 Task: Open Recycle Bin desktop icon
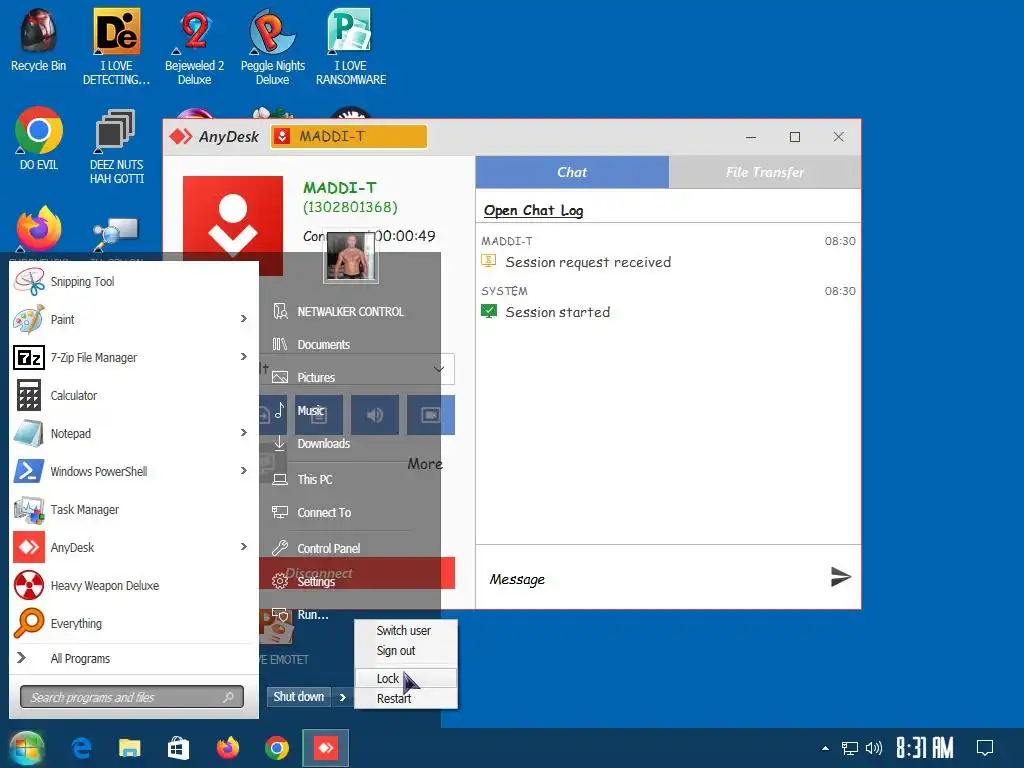(39, 40)
